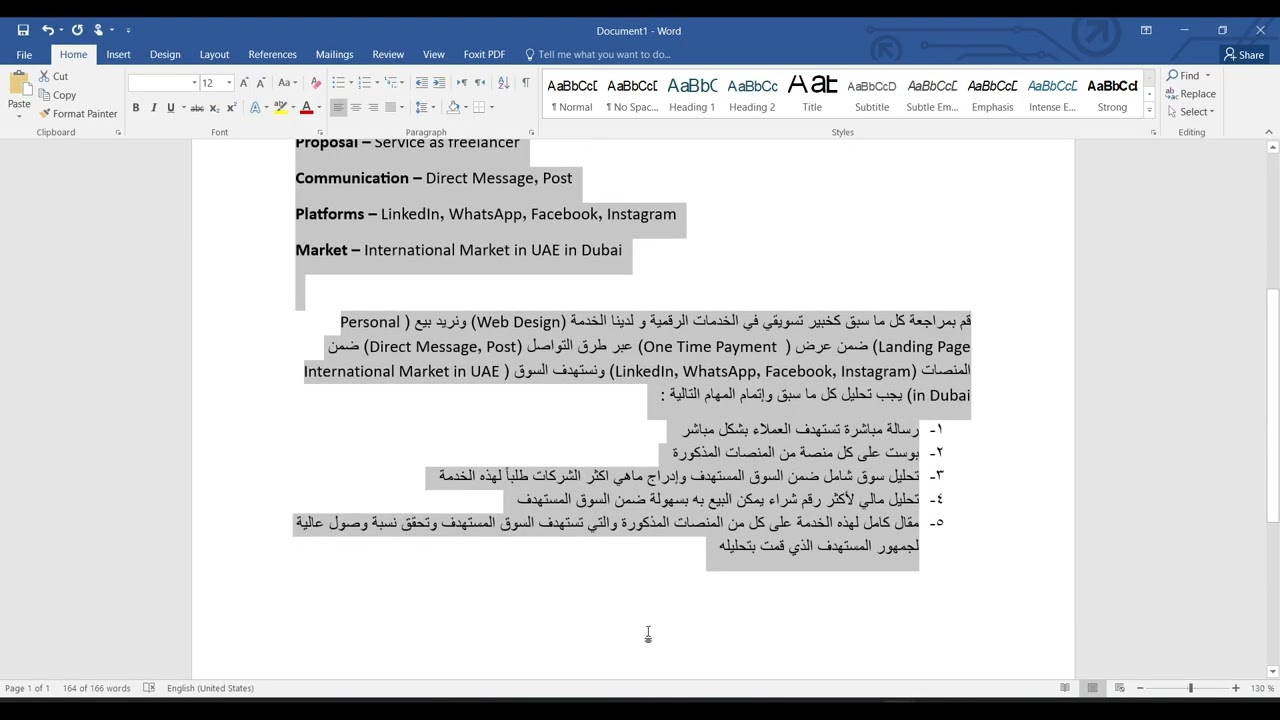
Task: Switch to the Layout tab
Action: (214, 54)
